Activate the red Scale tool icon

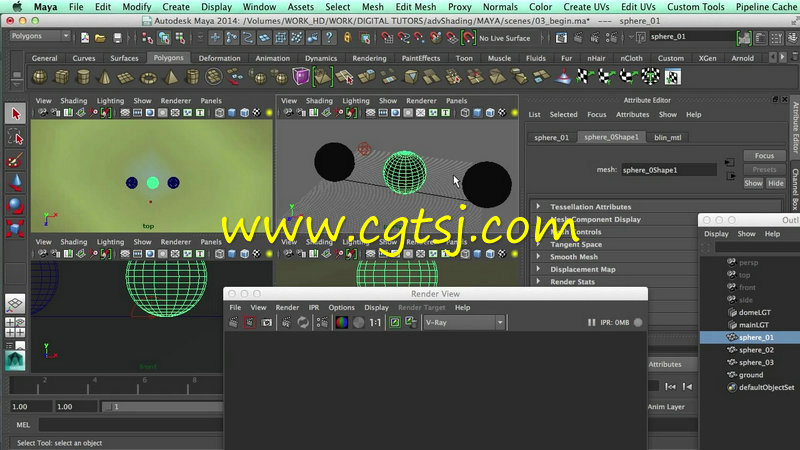tap(15, 229)
